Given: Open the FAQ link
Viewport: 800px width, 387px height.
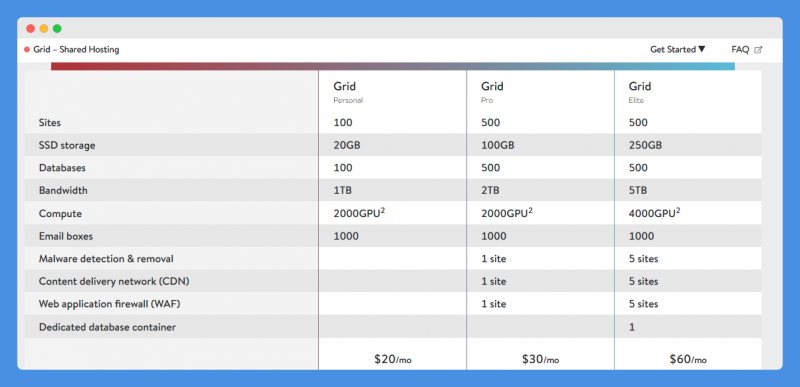Looking at the screenshot, I should [740, 49].
